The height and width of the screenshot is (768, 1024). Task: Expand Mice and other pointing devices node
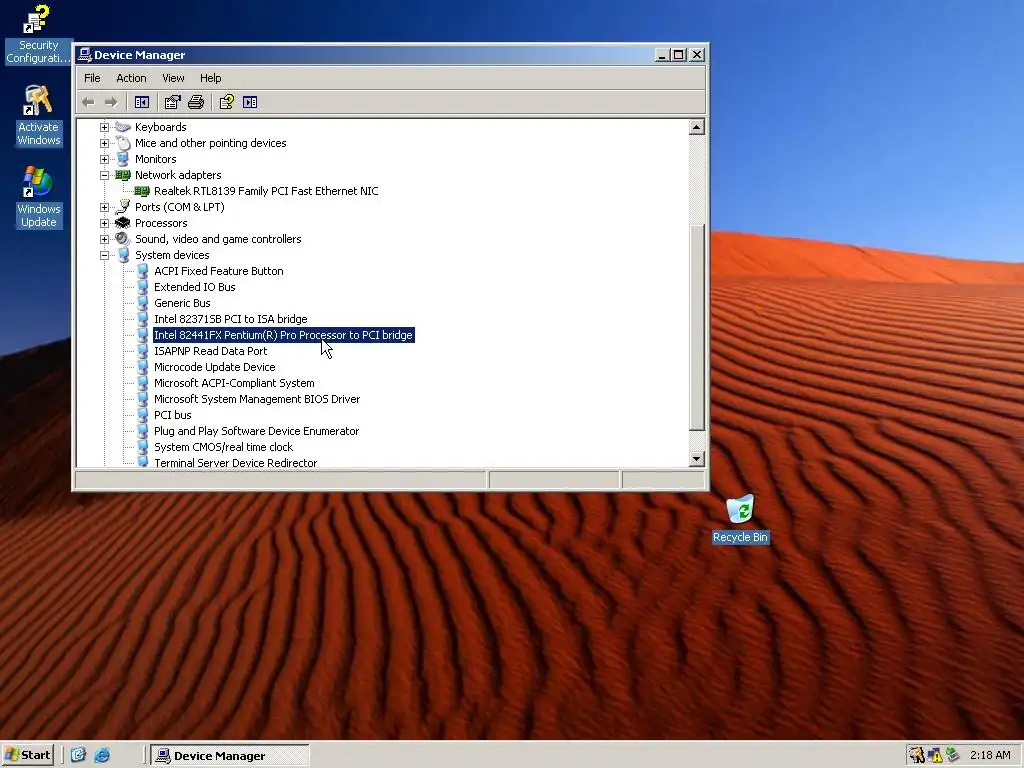[104, 143]
